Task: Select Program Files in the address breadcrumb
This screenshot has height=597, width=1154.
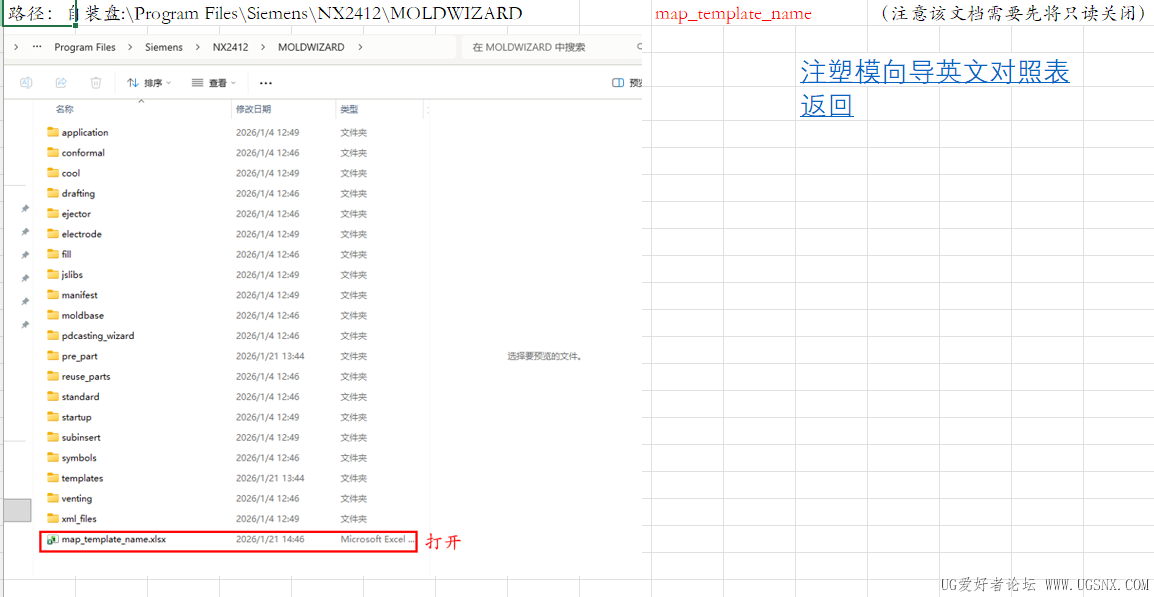Action: [x=85, y=47]
